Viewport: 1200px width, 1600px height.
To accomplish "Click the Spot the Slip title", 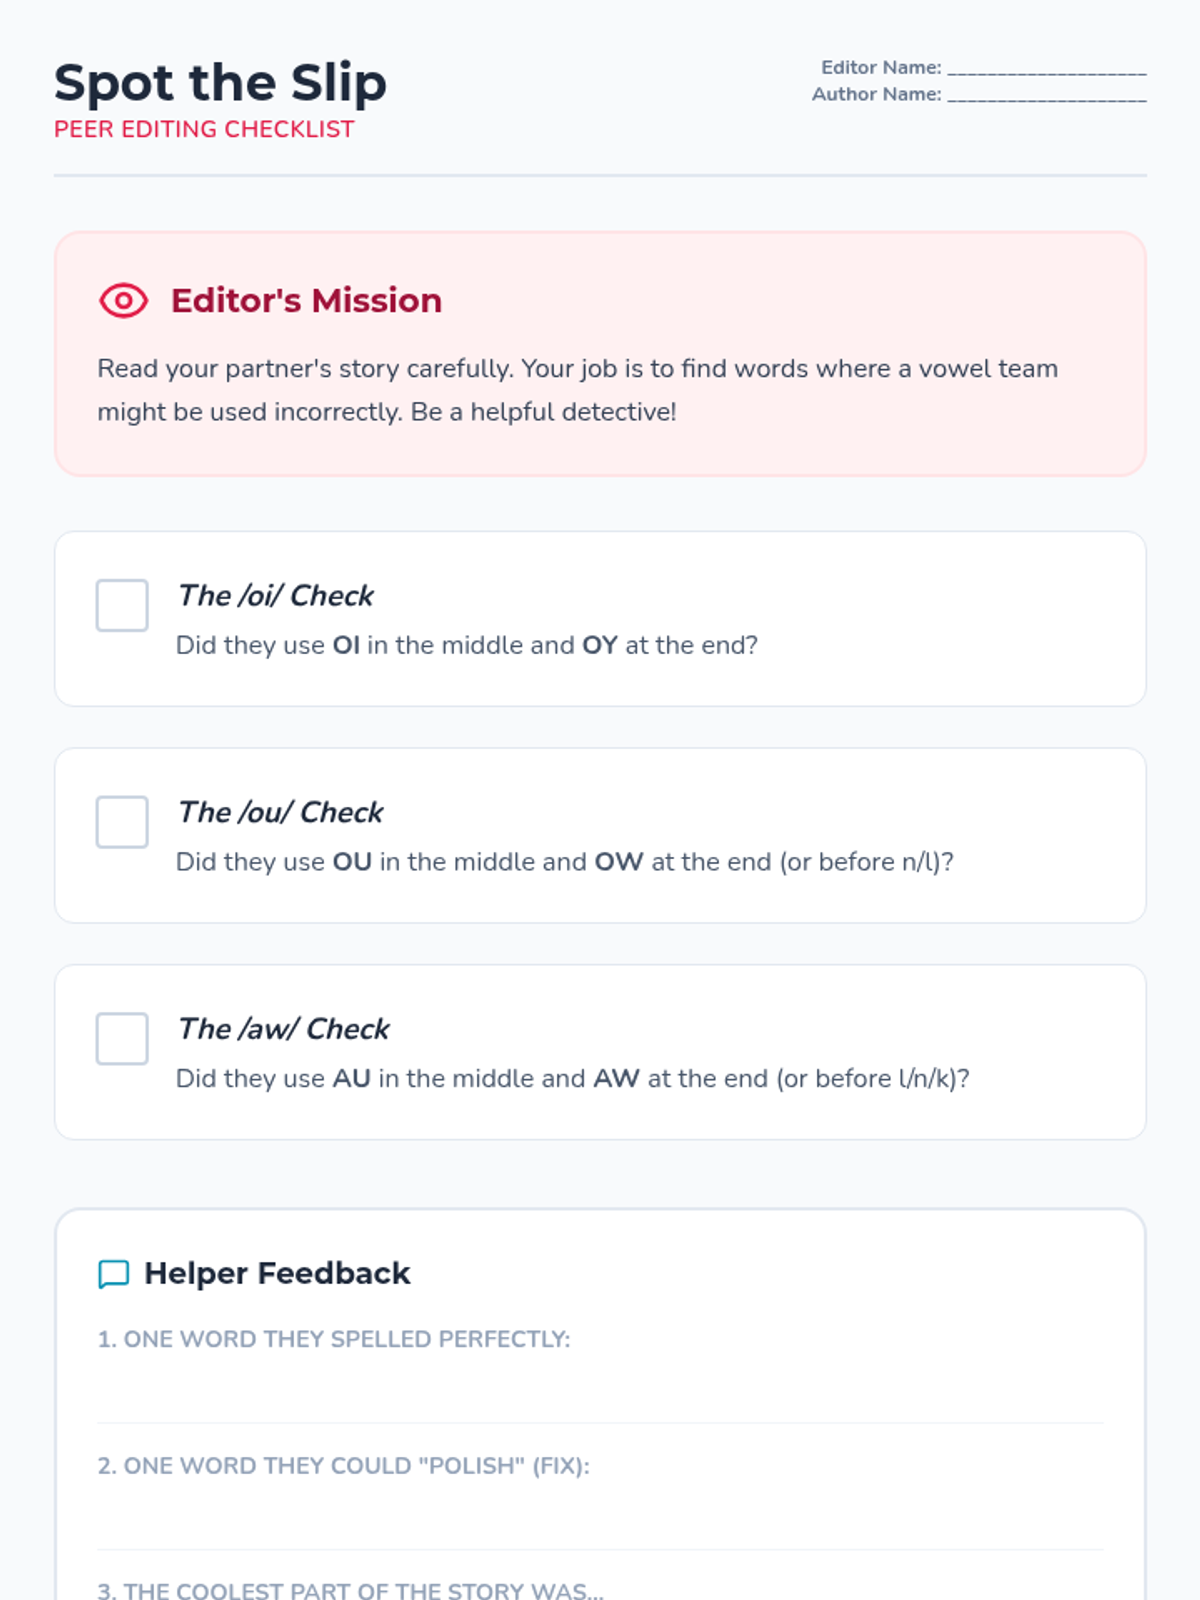I will click(x=220, y=82).
